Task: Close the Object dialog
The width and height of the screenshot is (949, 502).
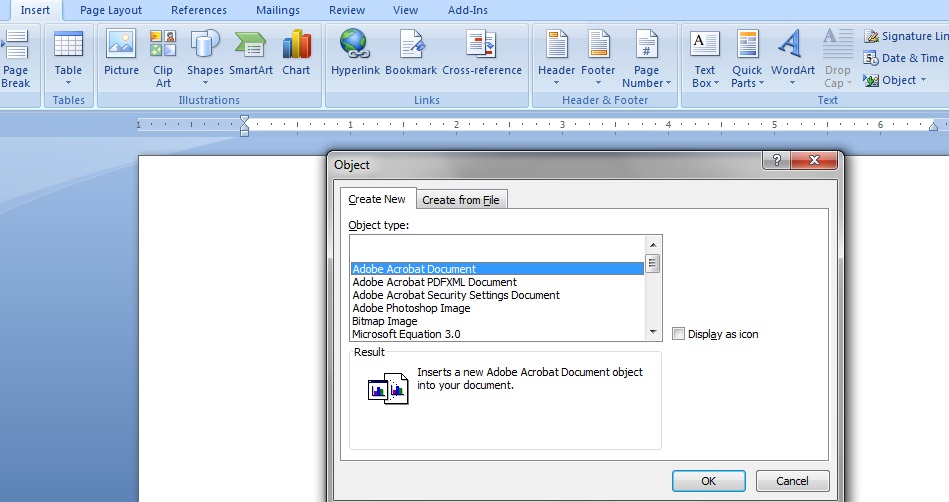Action: pos(814,160)
